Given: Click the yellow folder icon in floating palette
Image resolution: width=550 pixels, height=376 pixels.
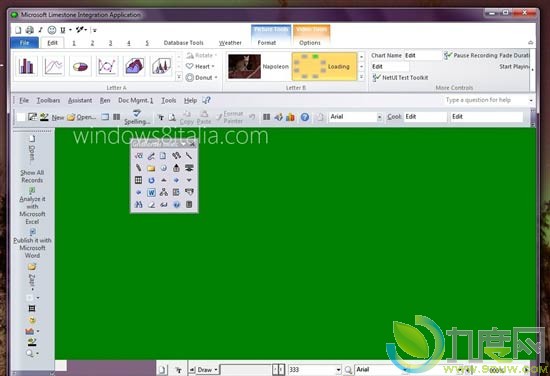Looking at the screenshot, I should pyautogui.click(x=151, y=168).
